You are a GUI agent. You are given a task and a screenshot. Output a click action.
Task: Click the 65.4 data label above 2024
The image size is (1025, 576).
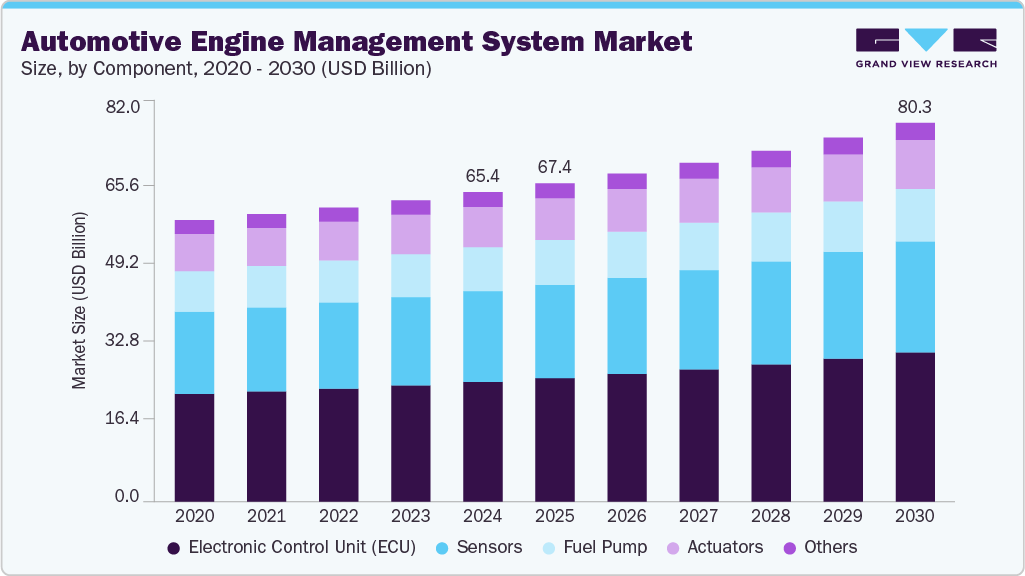[x=482, y=176]
